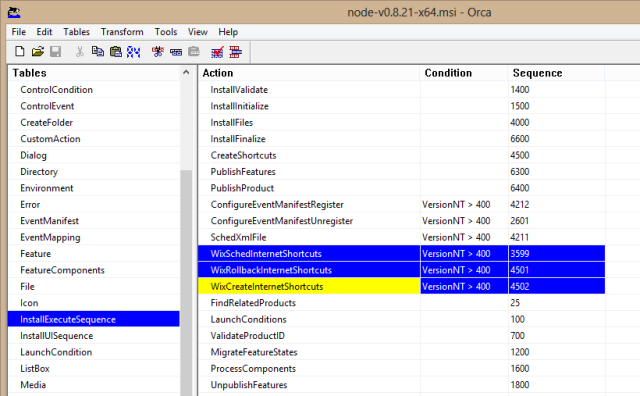Viewport: 640px width, 396px height.
Task: Sort by the Action column header
Action: (x=309, y=73)
